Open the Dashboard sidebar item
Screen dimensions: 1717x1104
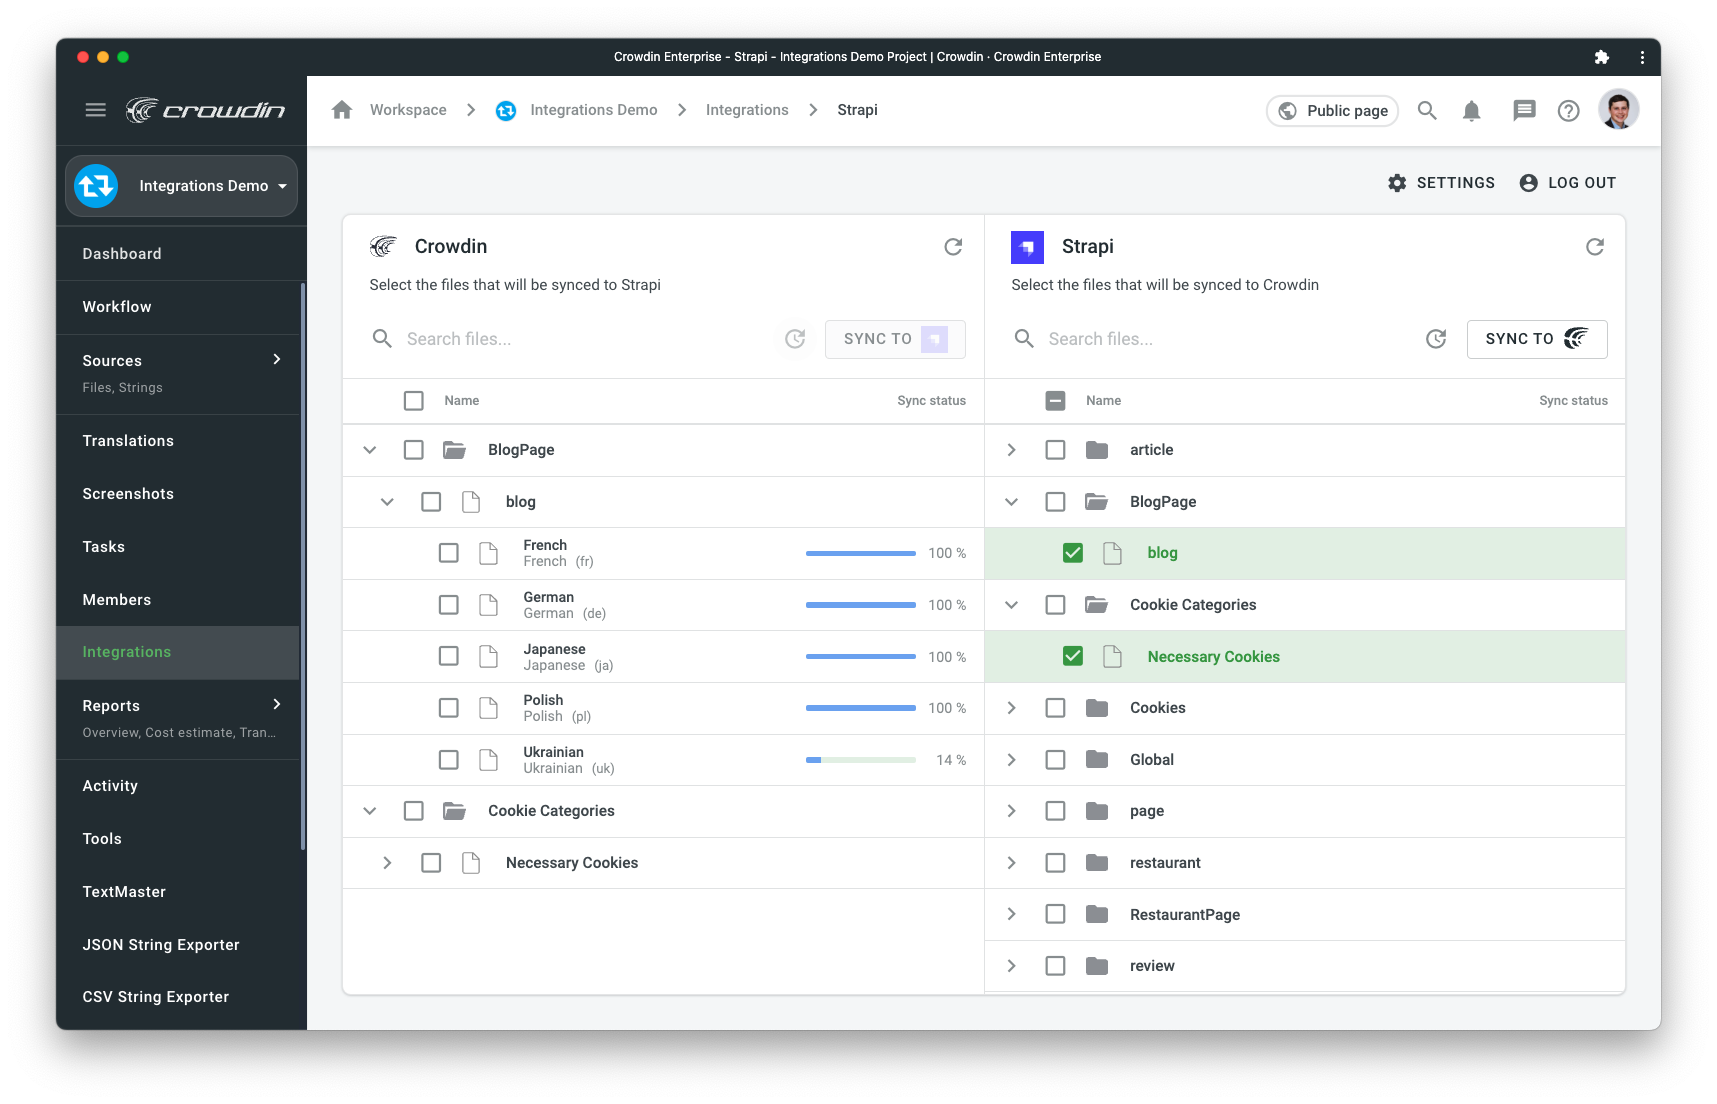point(122,254)
